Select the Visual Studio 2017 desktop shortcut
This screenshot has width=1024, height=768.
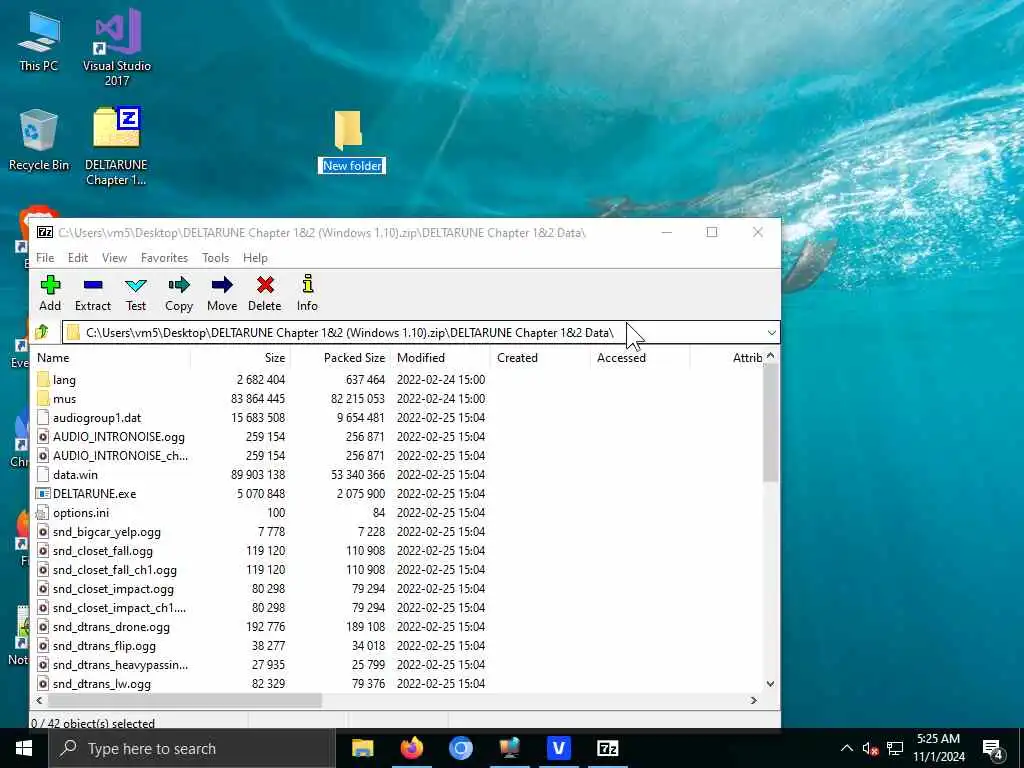click(x=117, y=48)
